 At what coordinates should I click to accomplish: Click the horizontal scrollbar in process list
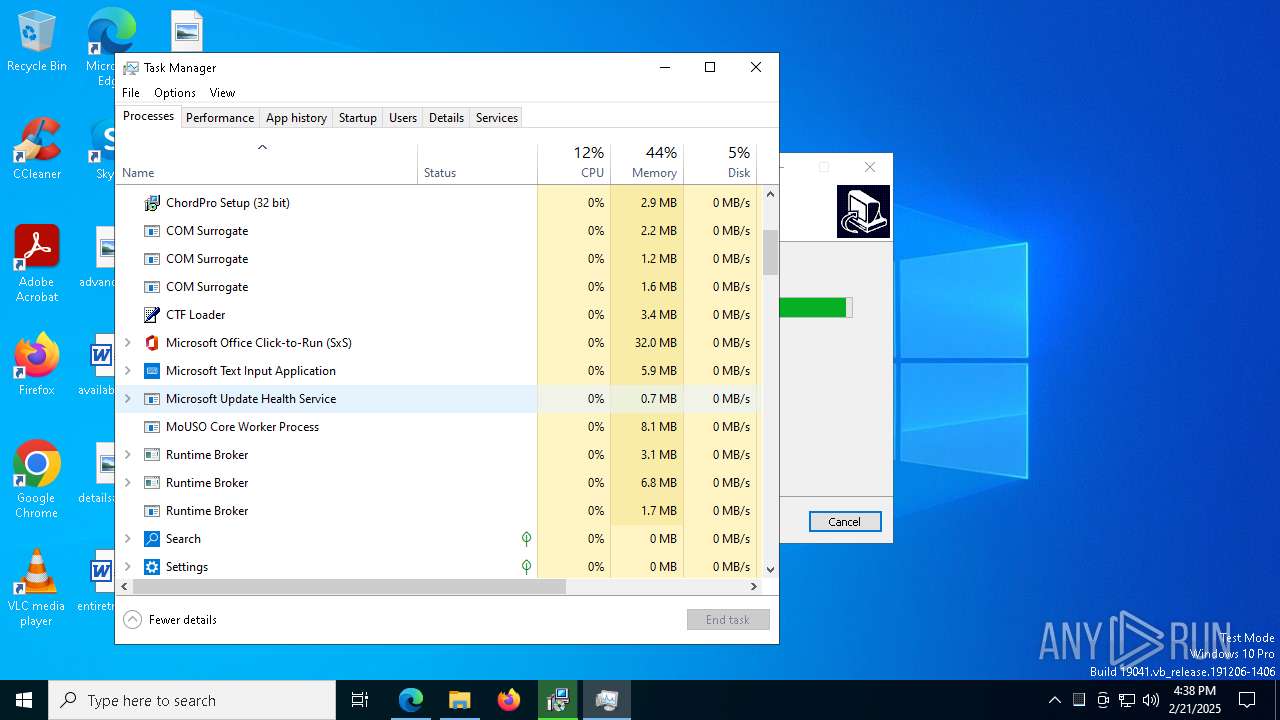click(x=349, y=587)
